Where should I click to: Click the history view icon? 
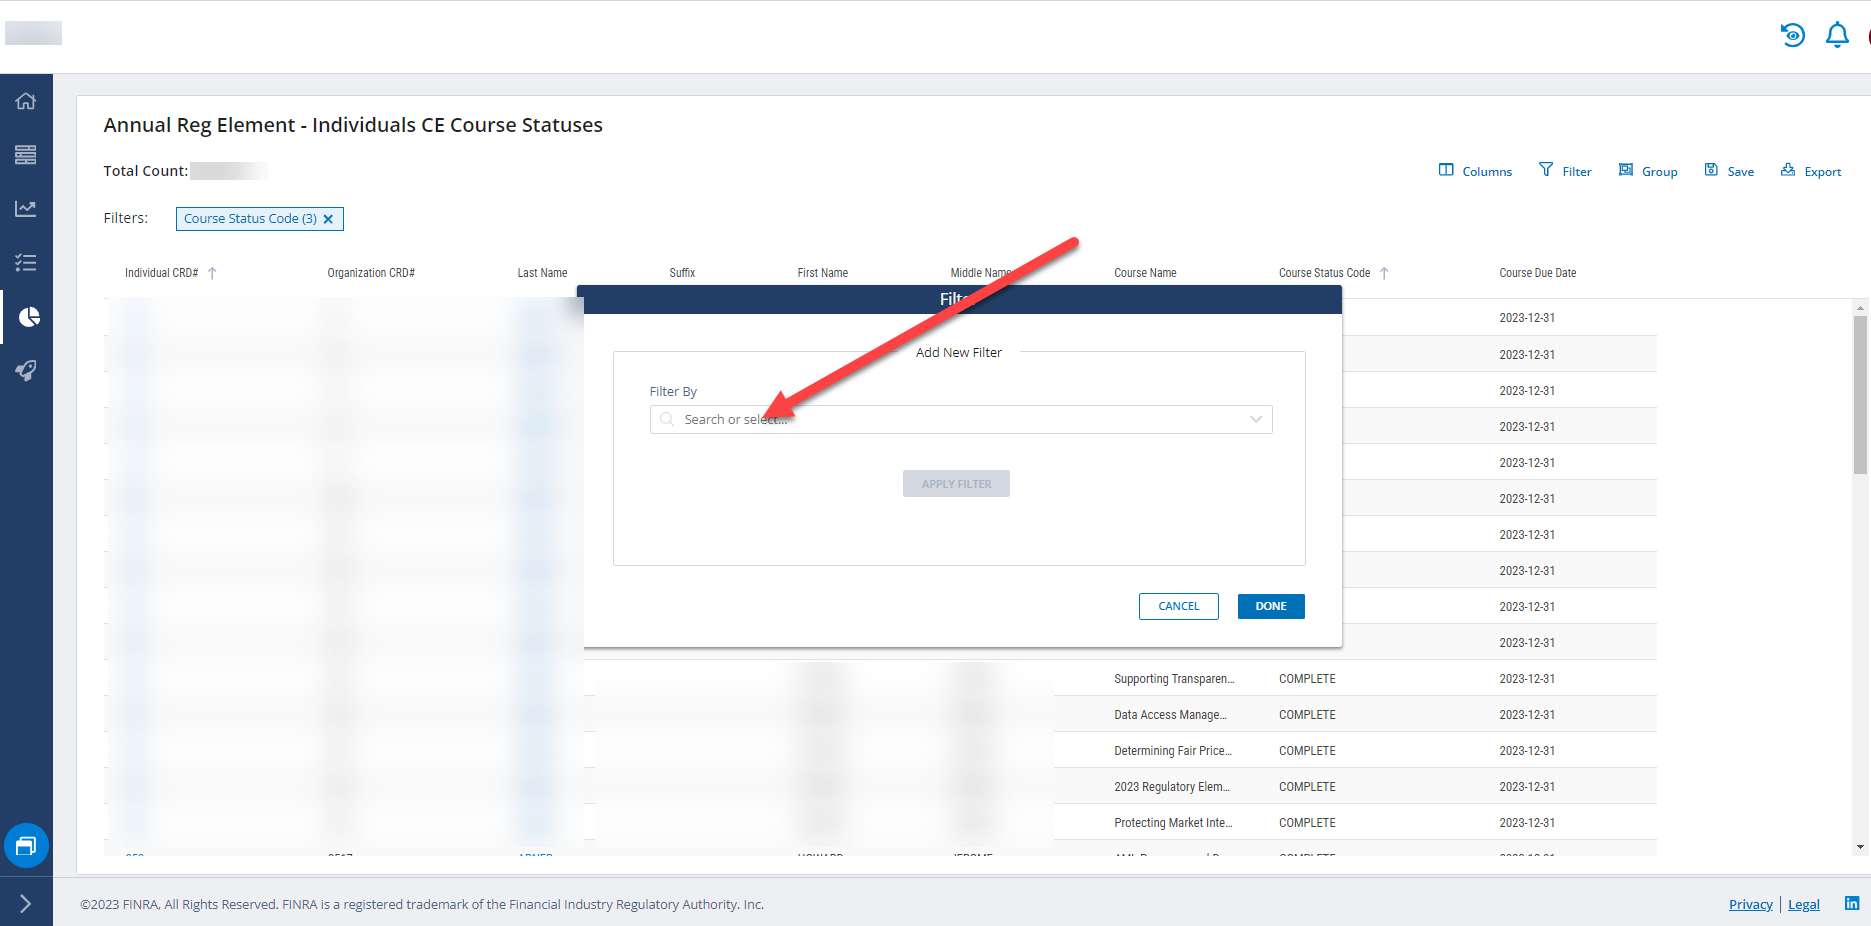click(x=1792, y=35)
